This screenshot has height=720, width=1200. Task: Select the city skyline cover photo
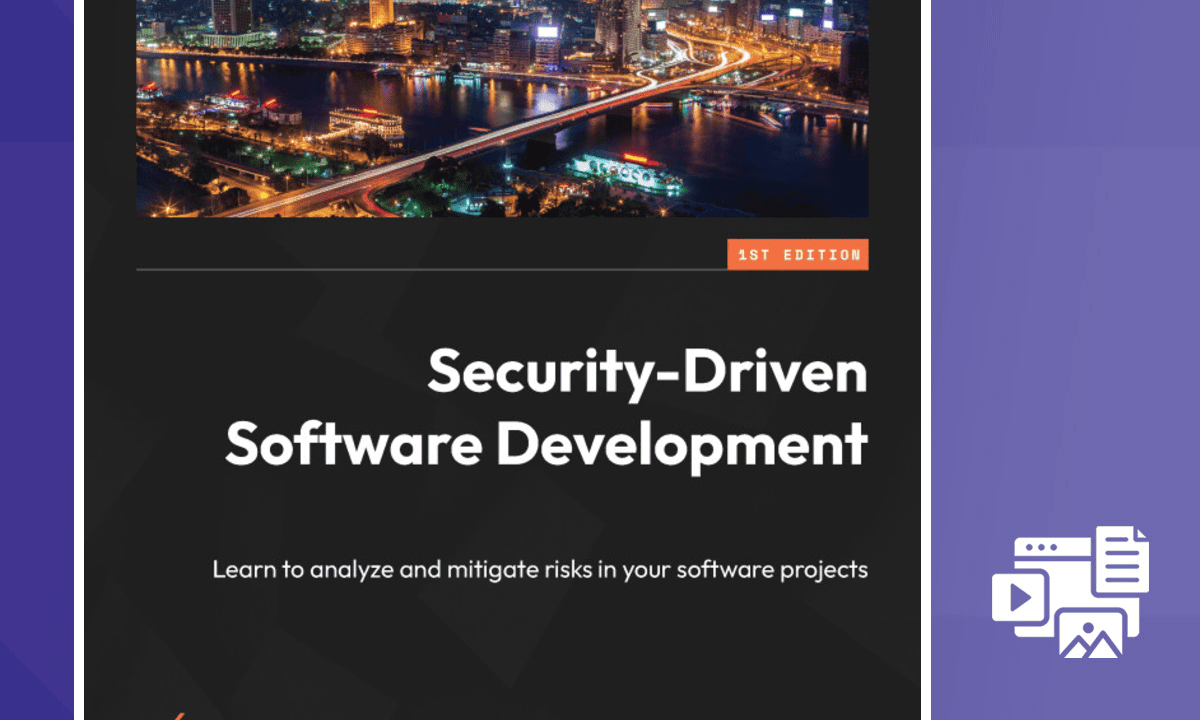502,108
